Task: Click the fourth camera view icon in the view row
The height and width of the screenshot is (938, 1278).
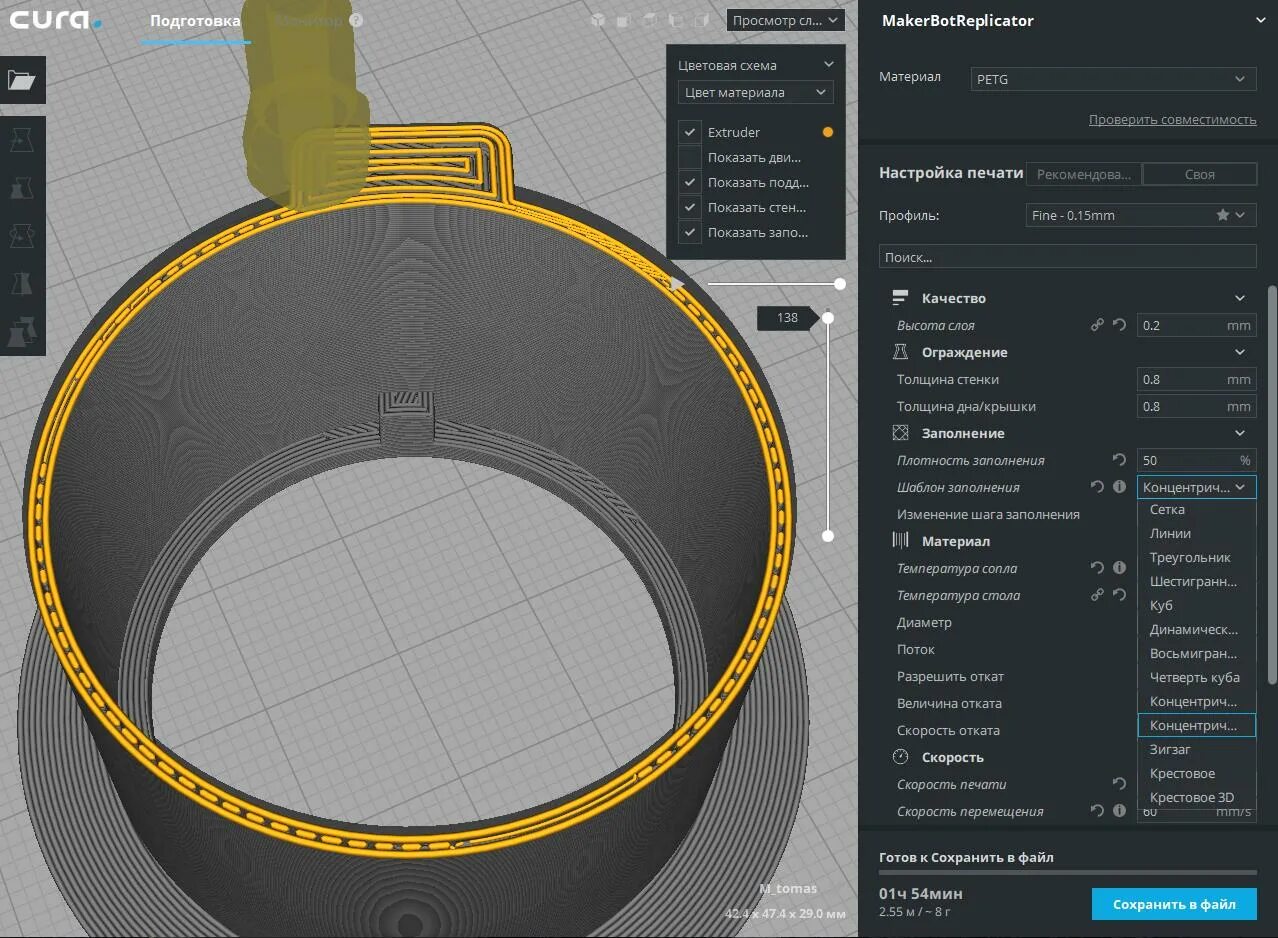Action: pos(675,20)
